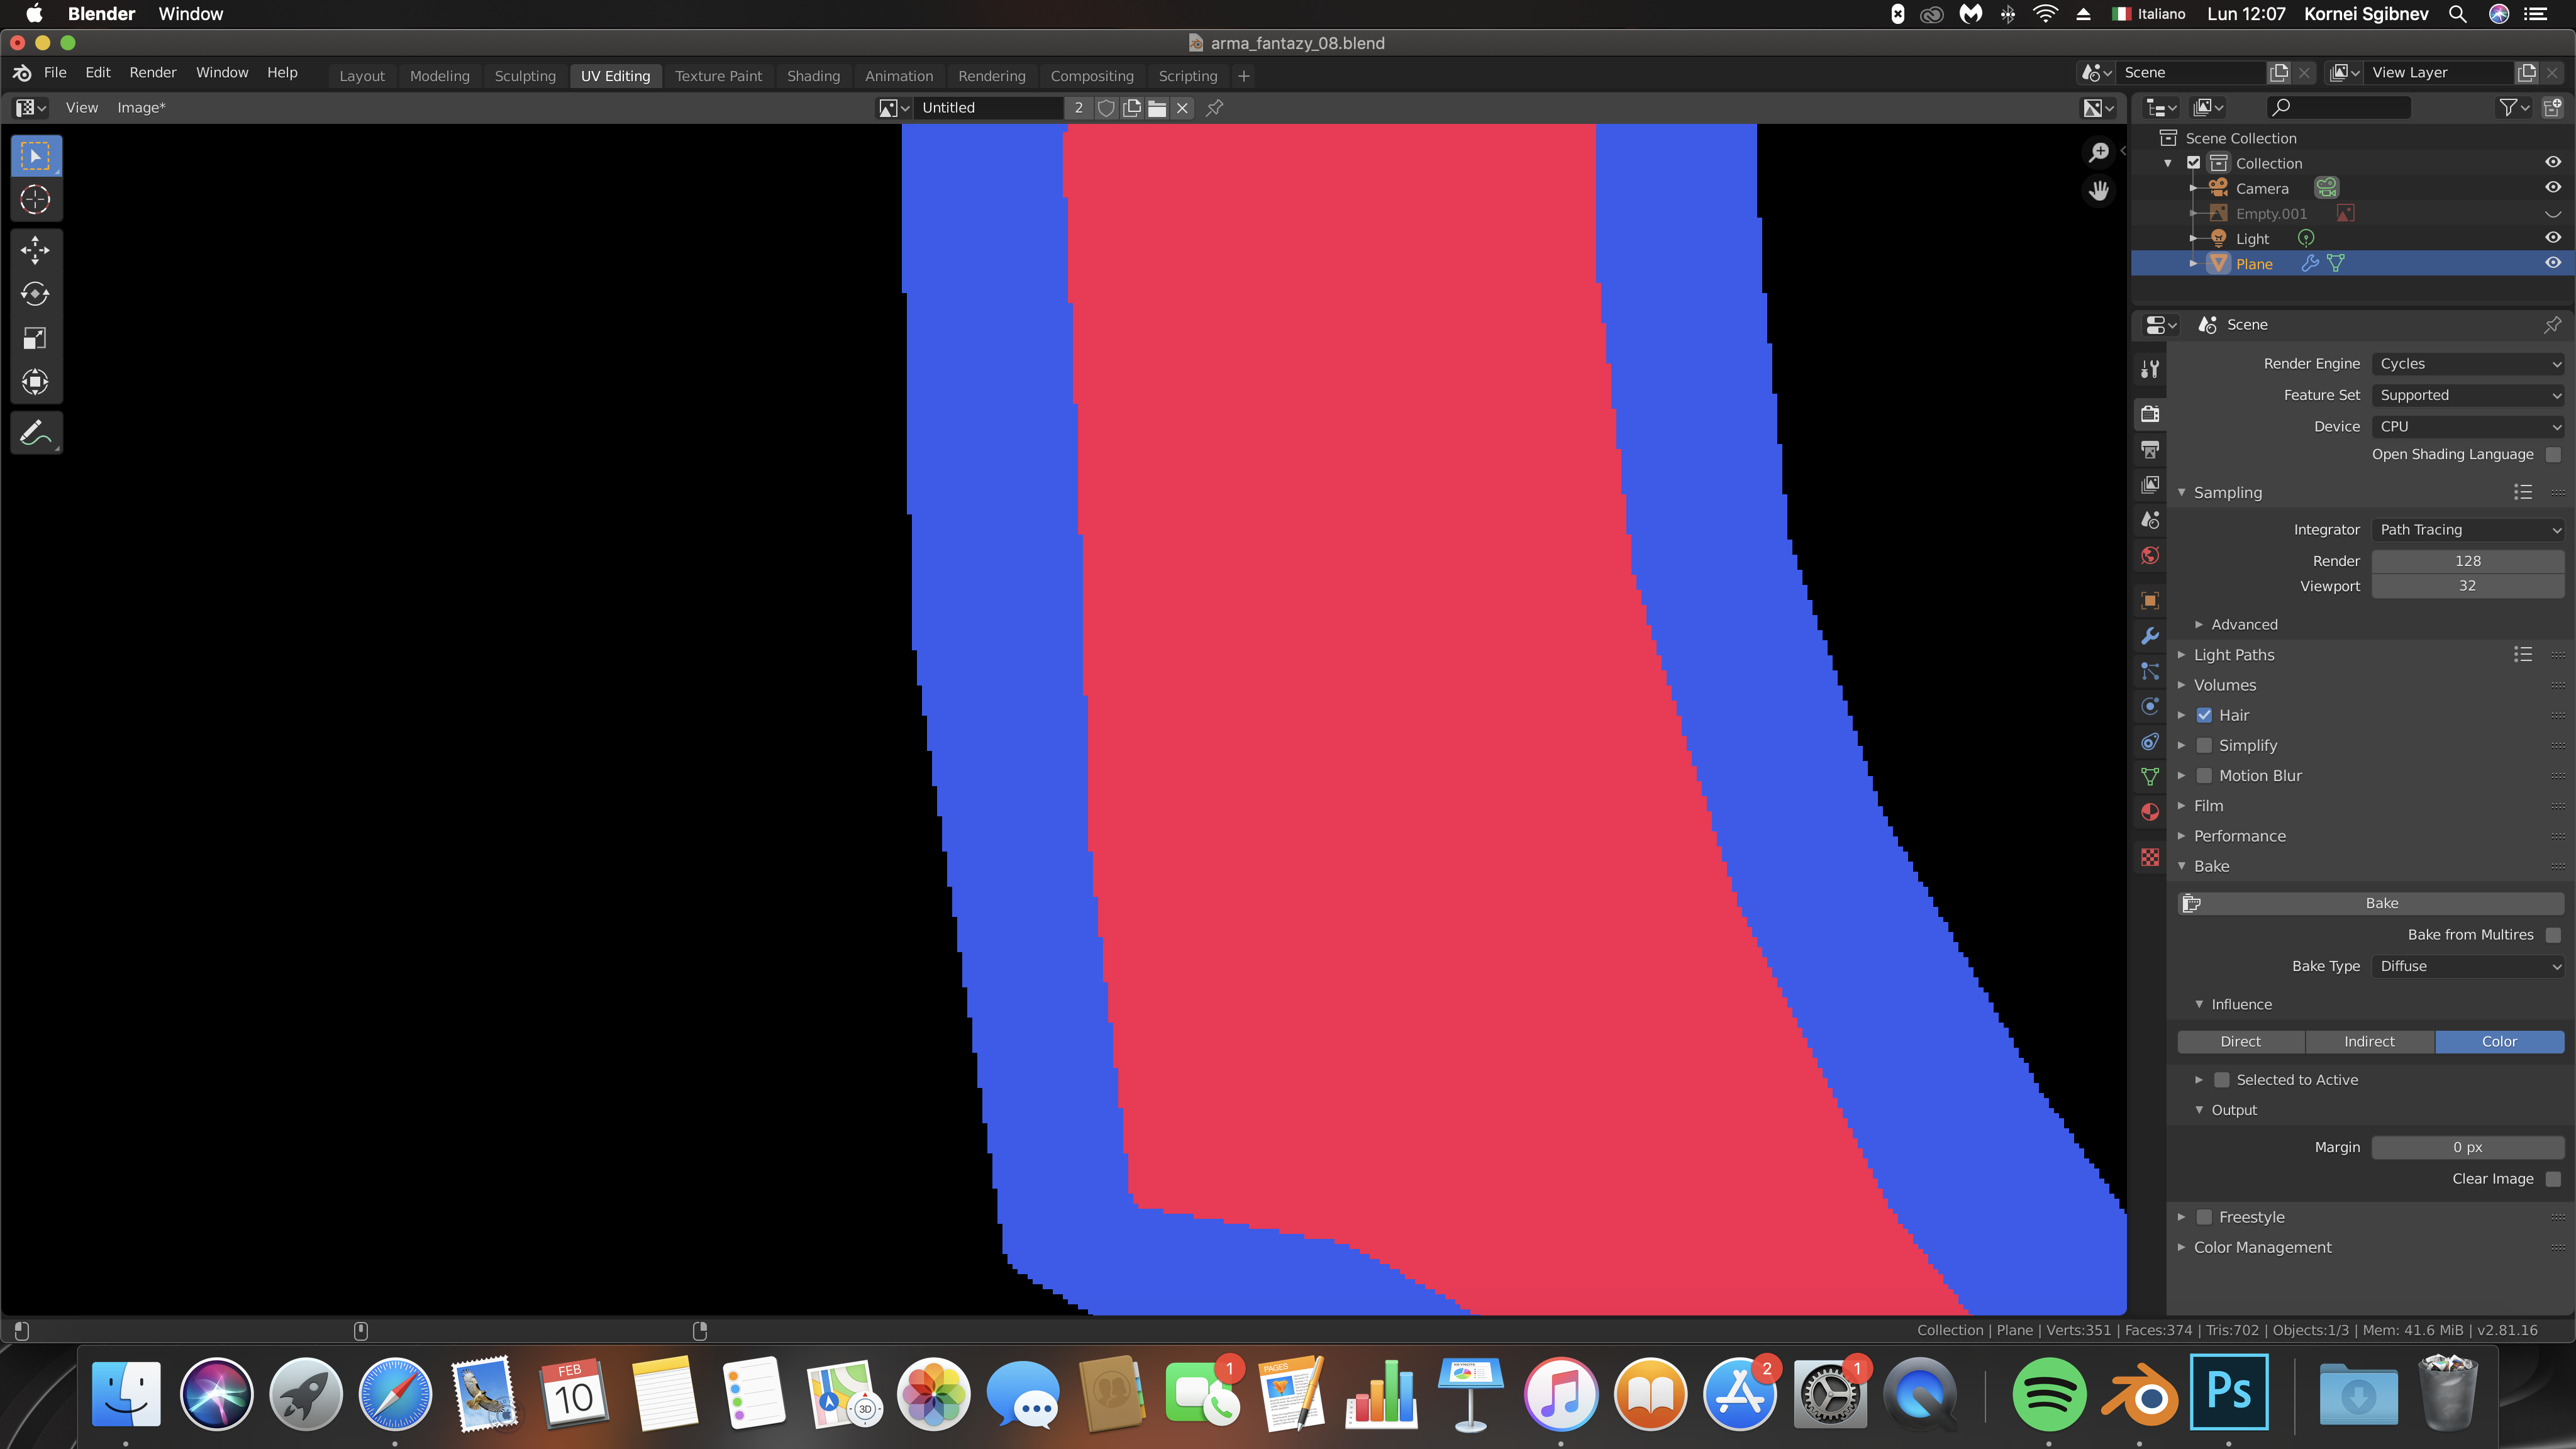Open the Image menu in the UV editor
2576x1449 pixels.
(140, 107)
